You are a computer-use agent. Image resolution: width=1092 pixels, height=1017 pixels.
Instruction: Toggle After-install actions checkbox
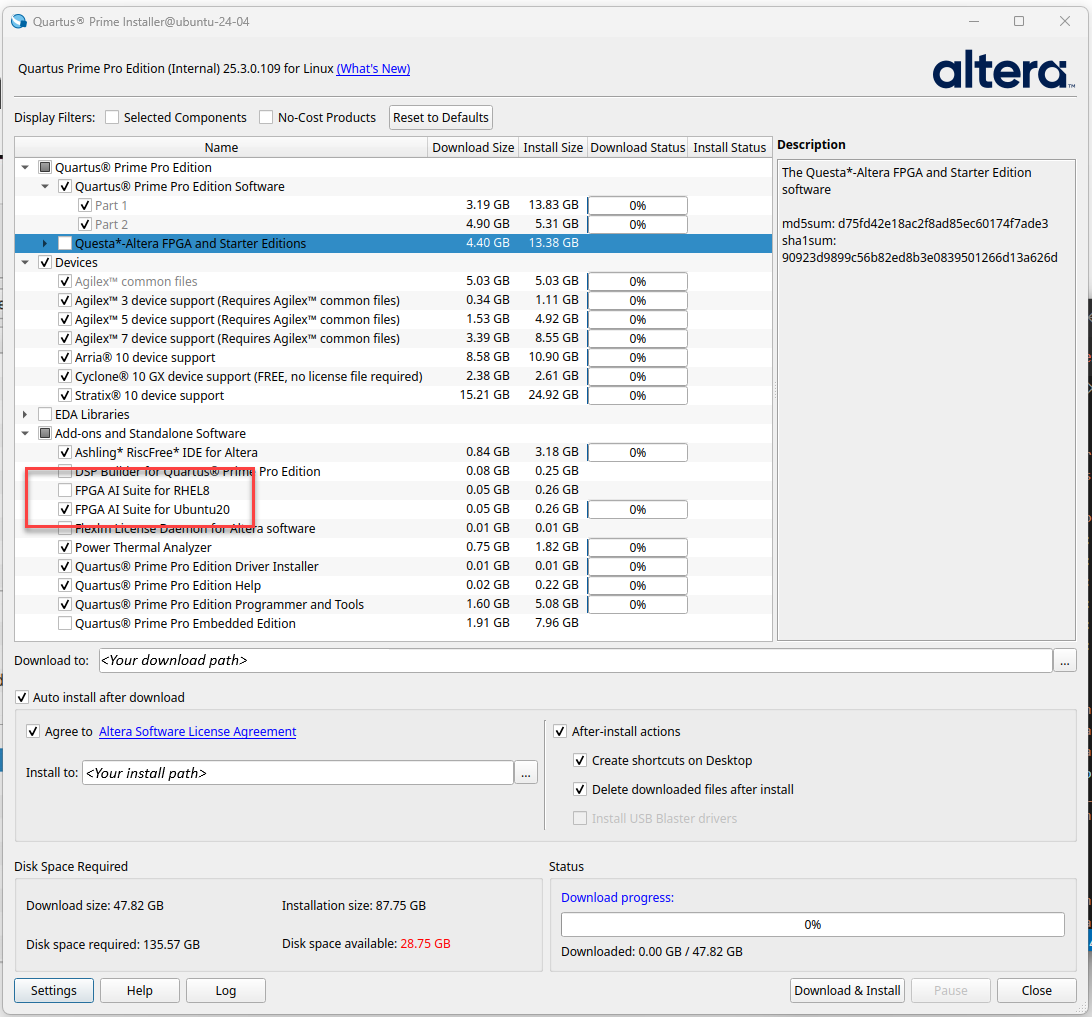click(559, 731)
